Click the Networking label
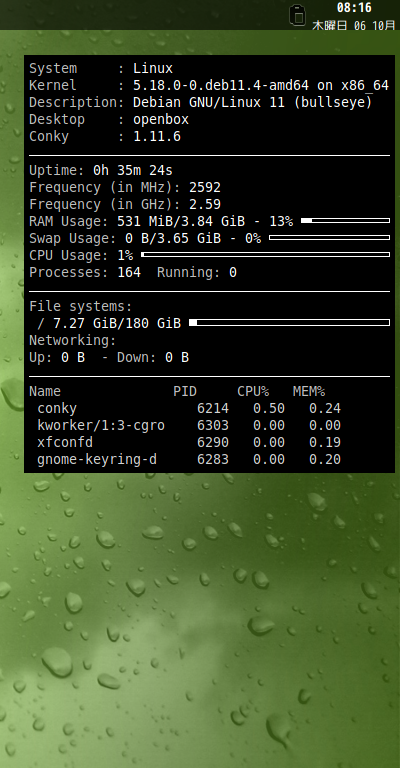The image size is (400, 768). pyautogui.click(x=73, y=340)
